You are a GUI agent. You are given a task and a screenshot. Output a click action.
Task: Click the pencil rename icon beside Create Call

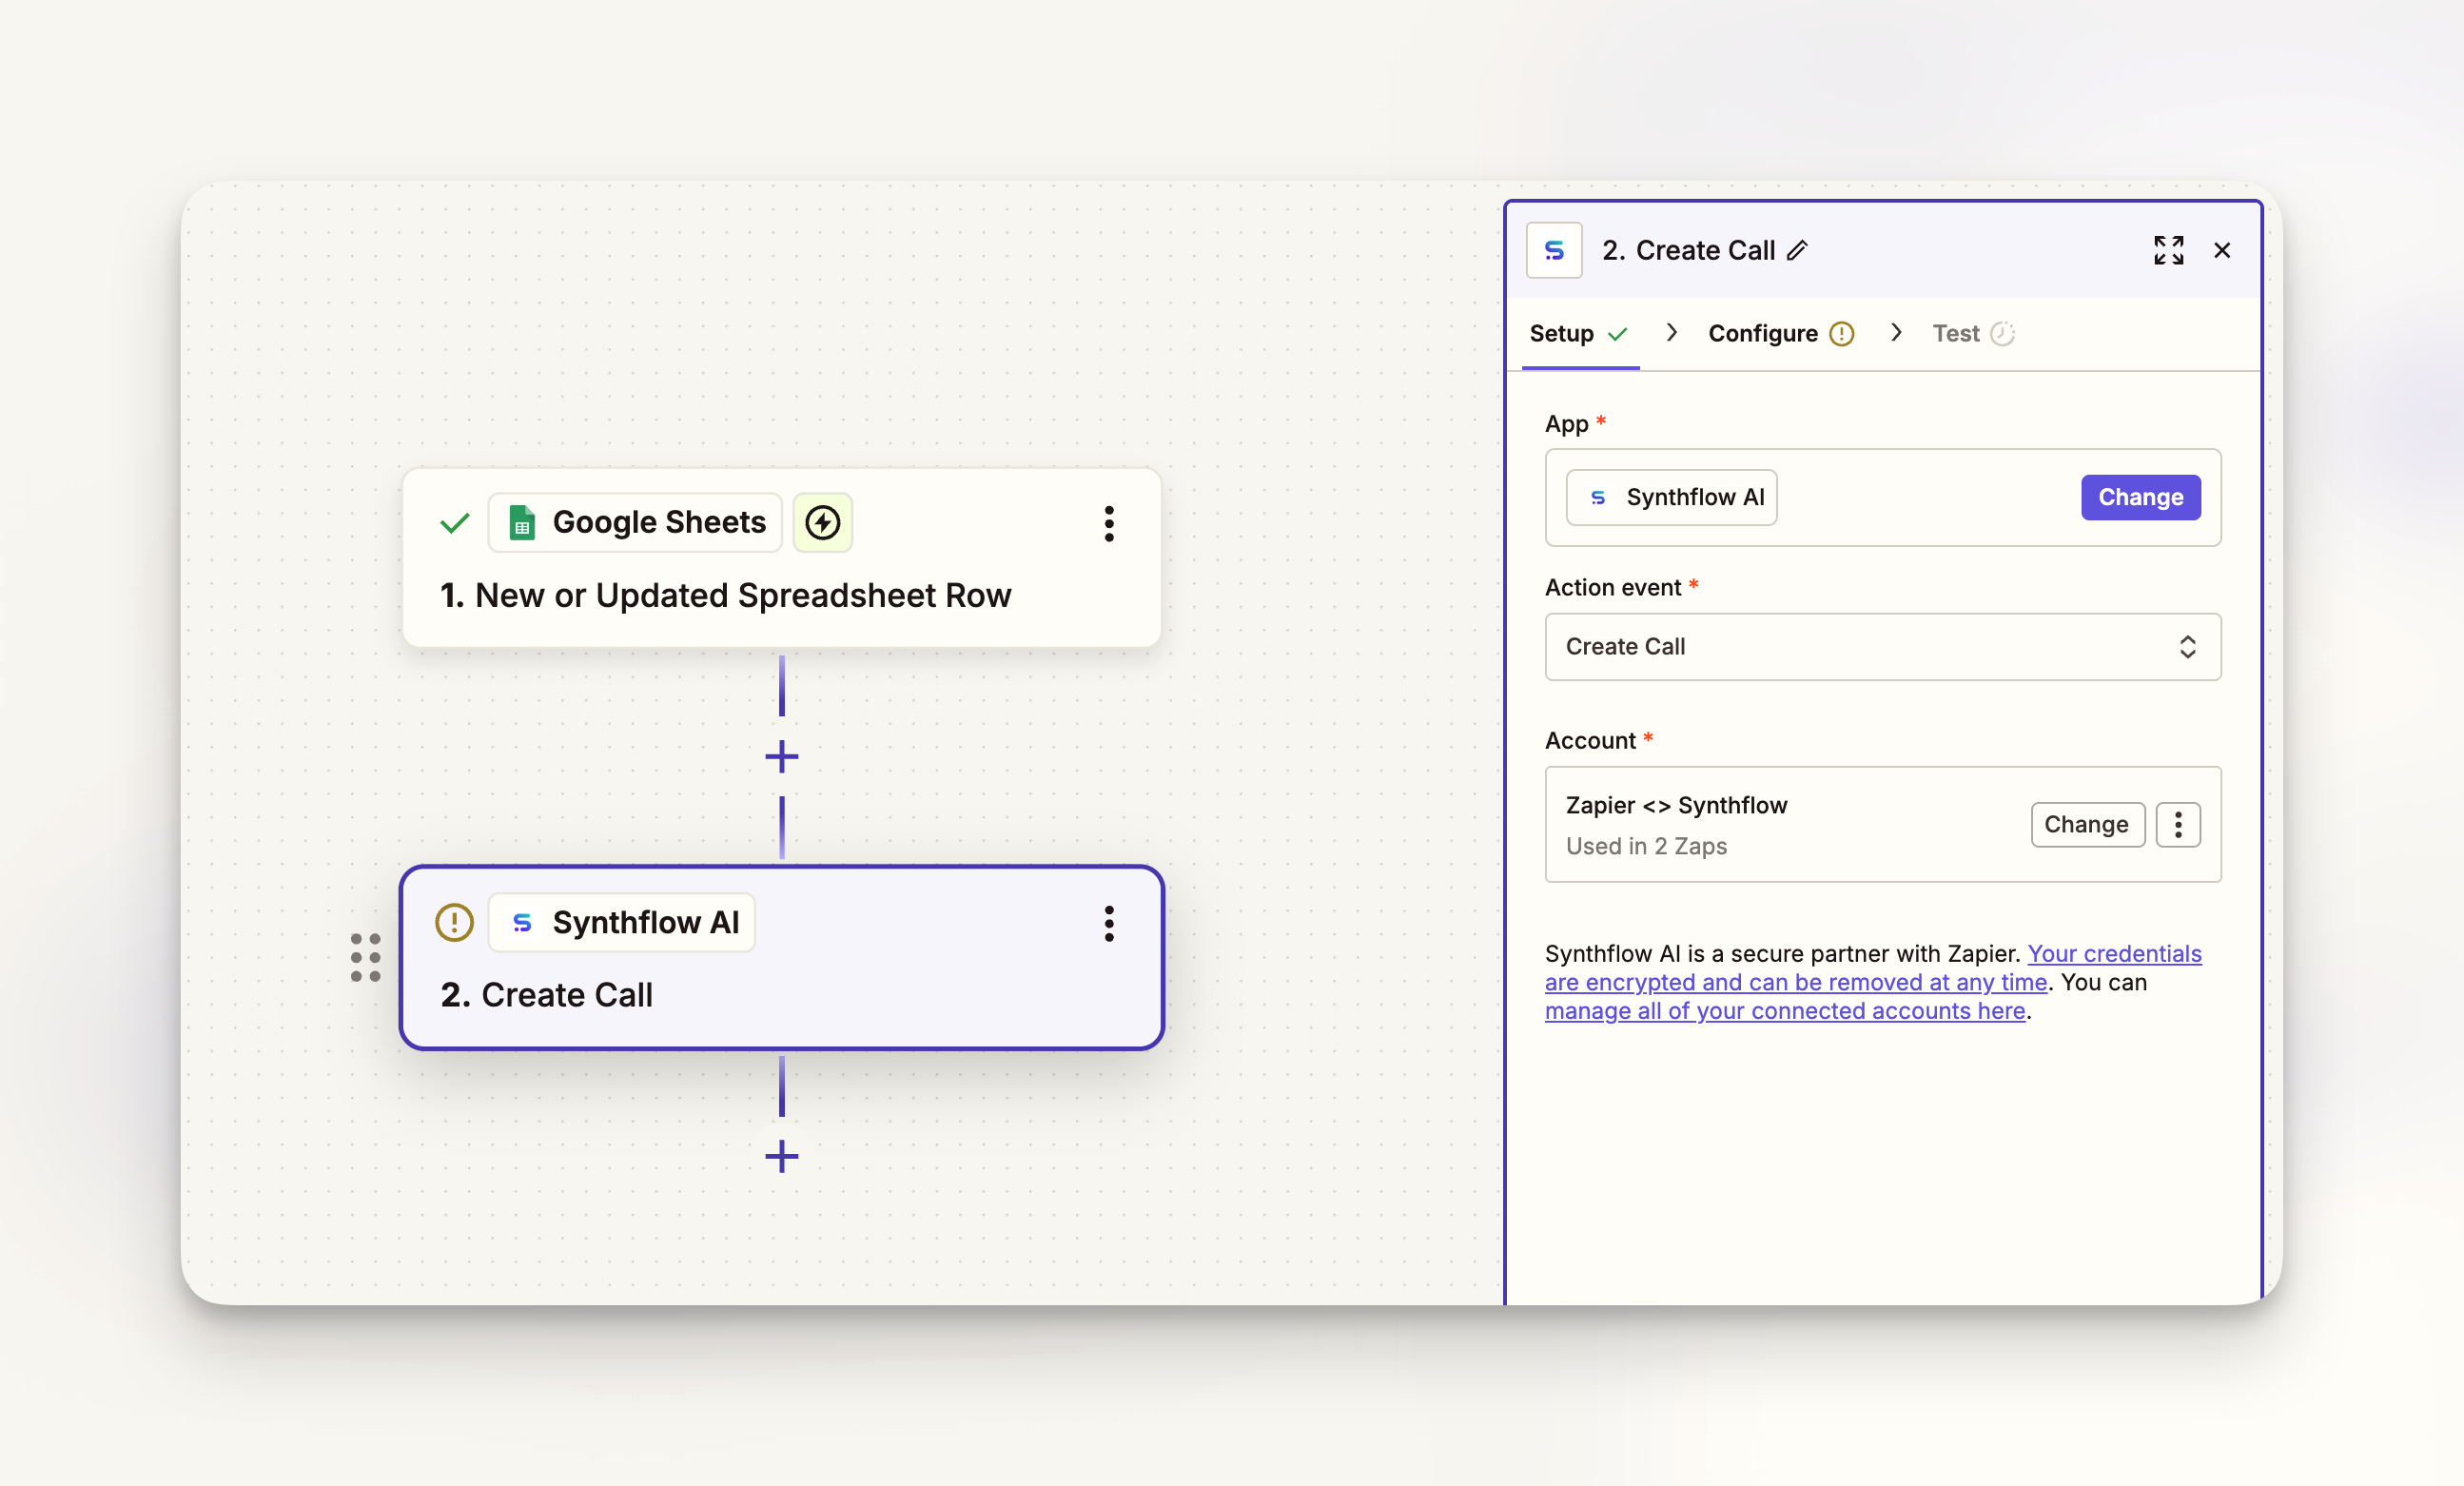1797,250
